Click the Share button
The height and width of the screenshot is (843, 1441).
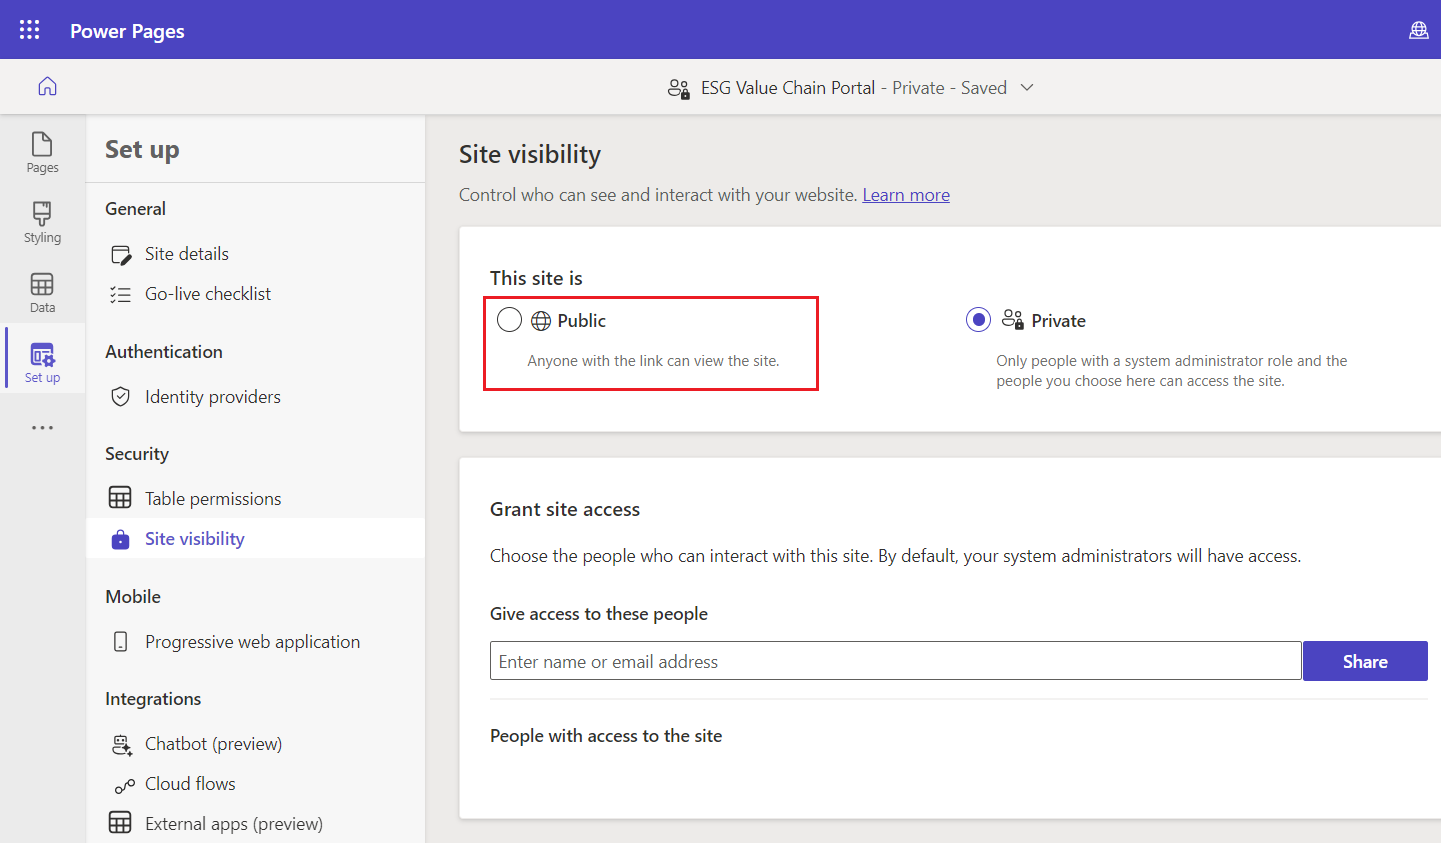click(x=1365, y=661)
